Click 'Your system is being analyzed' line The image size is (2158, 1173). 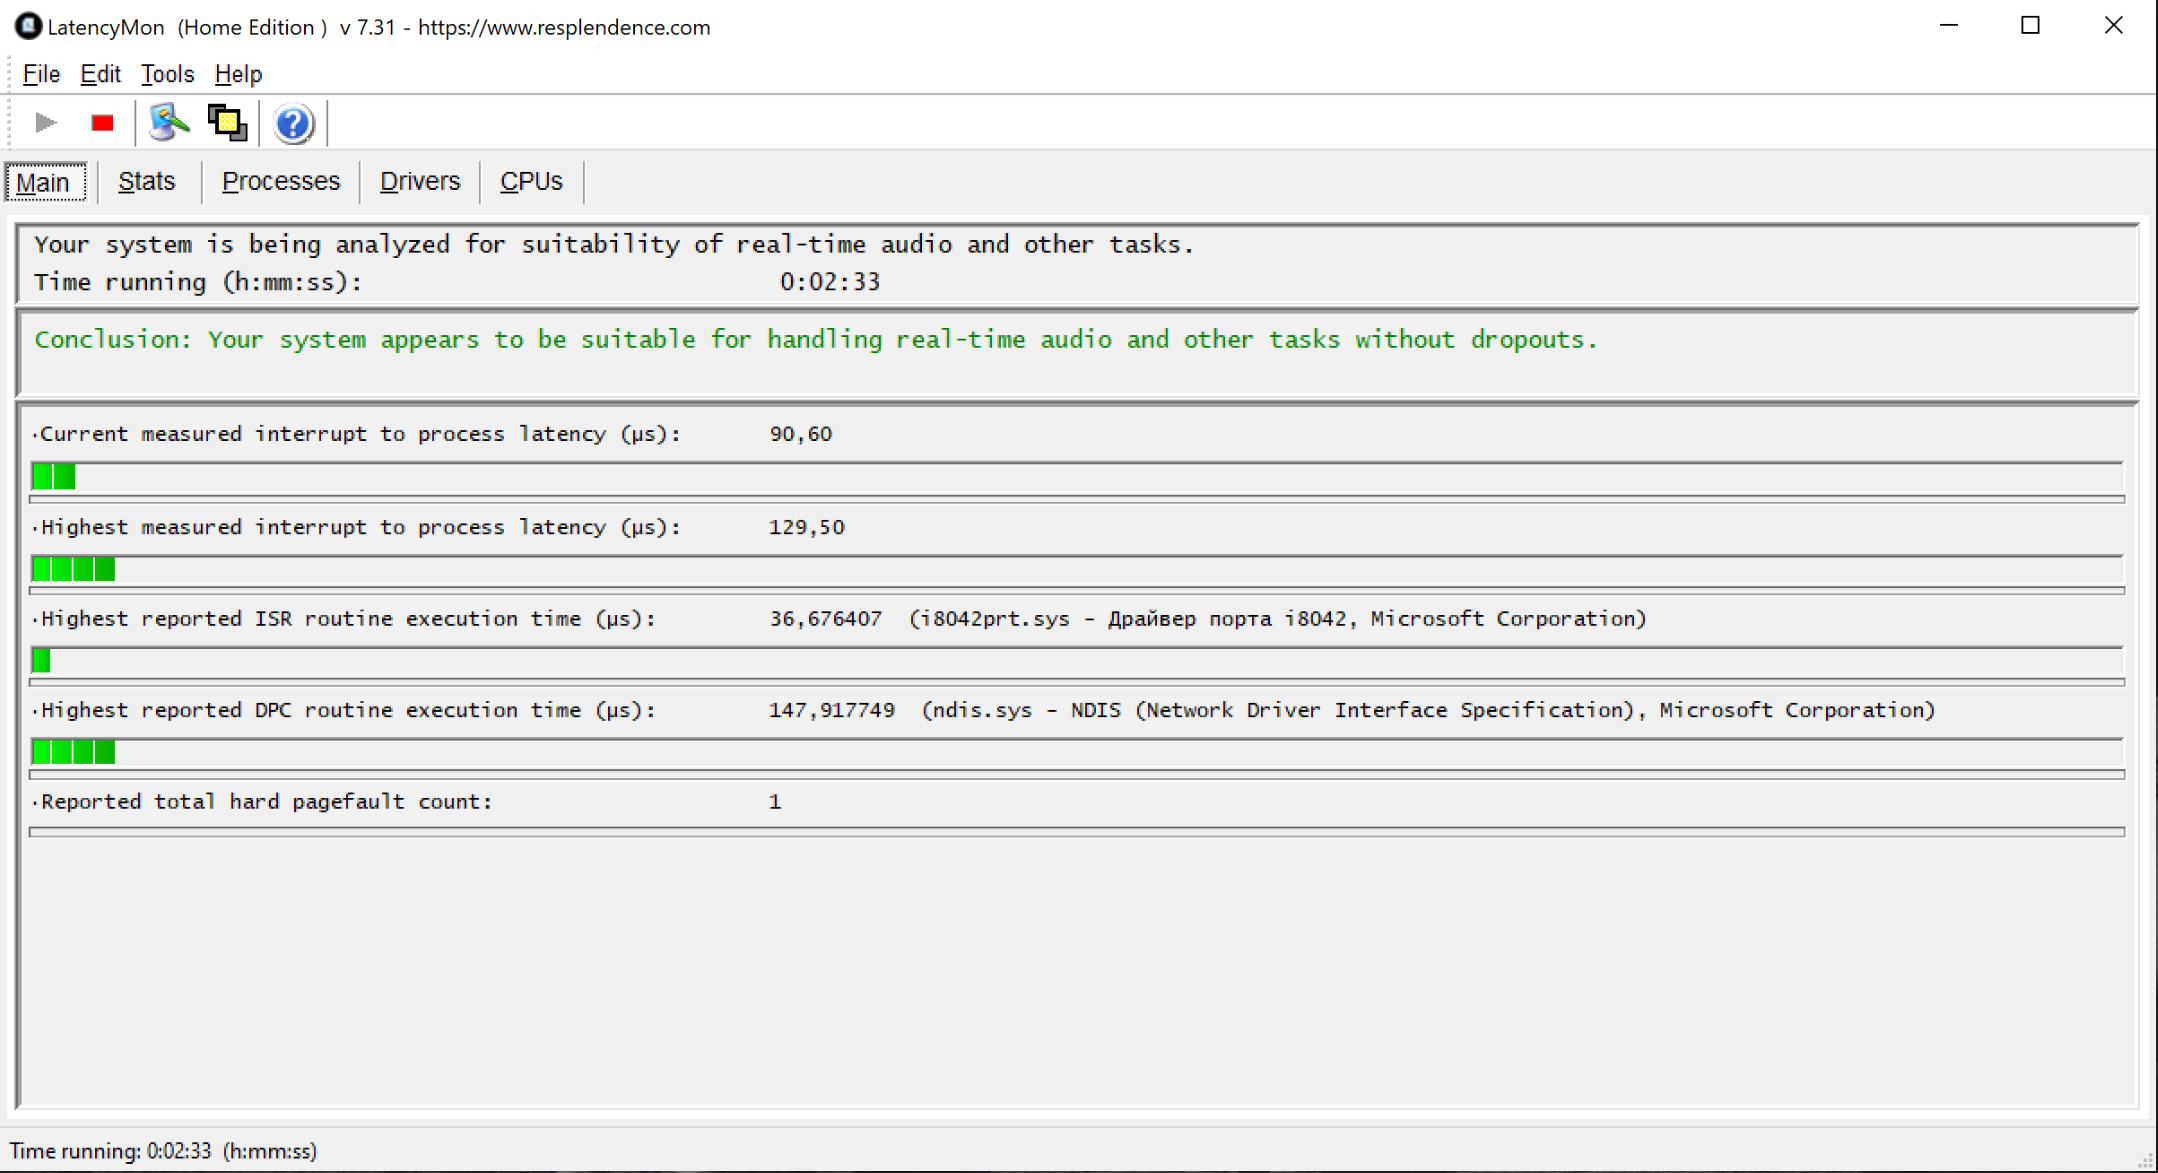[614, 245]
